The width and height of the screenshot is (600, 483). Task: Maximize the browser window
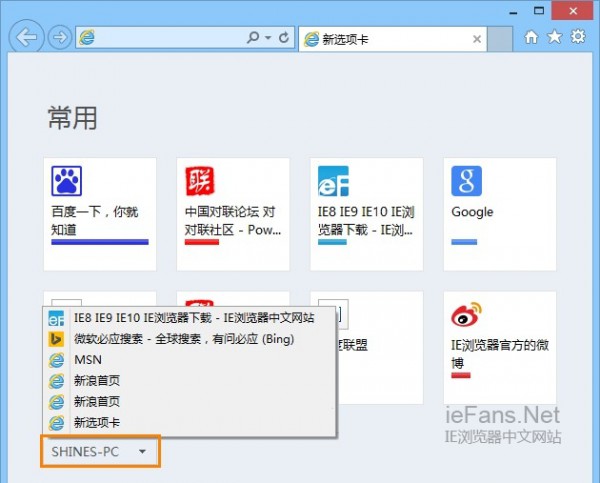click(539, 11)
